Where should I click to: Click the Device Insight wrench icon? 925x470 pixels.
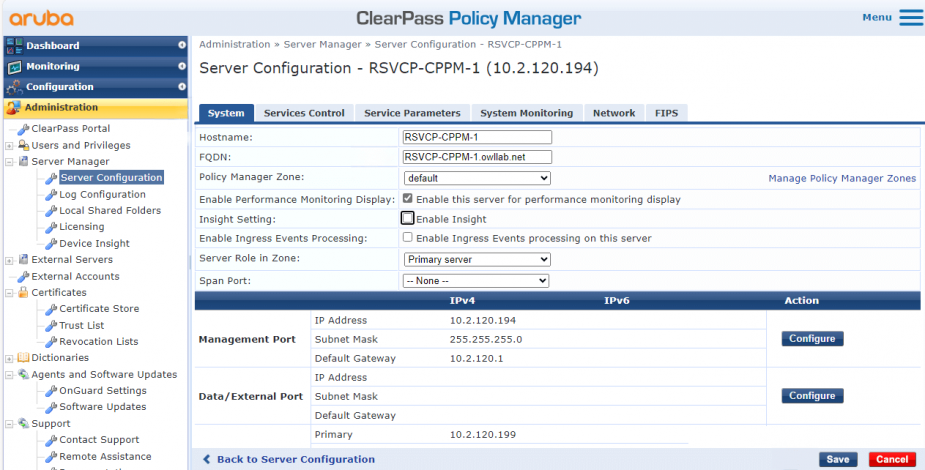[51, 244]
